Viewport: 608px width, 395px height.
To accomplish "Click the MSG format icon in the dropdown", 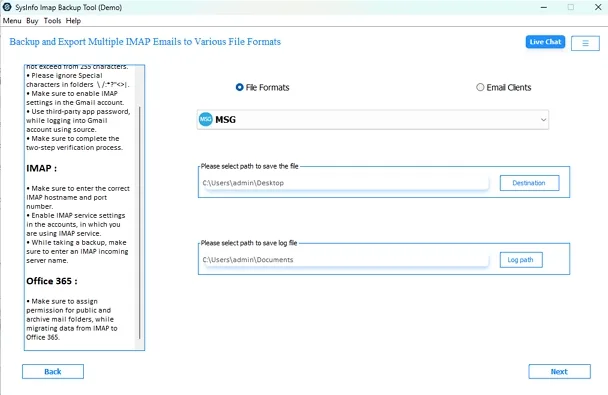I will point(206,119).
